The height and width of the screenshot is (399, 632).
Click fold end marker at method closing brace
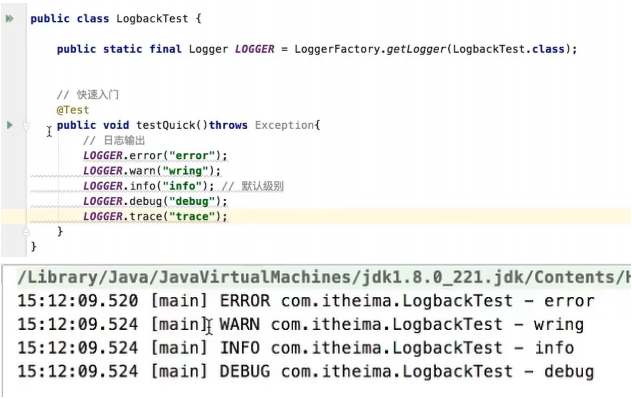tap(26, 232)
